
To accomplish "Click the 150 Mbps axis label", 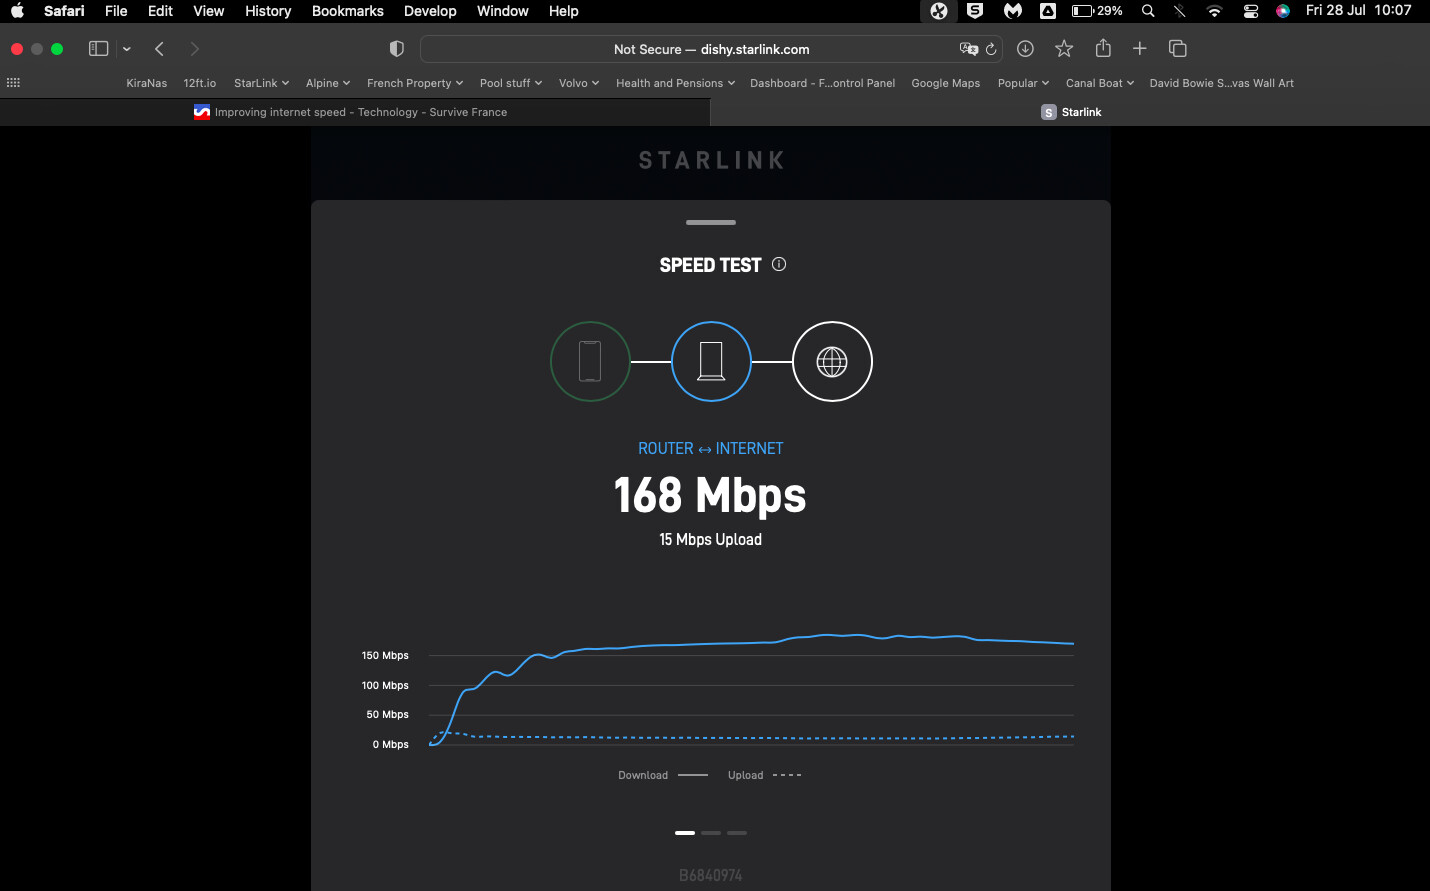I will tap(385, 656).
